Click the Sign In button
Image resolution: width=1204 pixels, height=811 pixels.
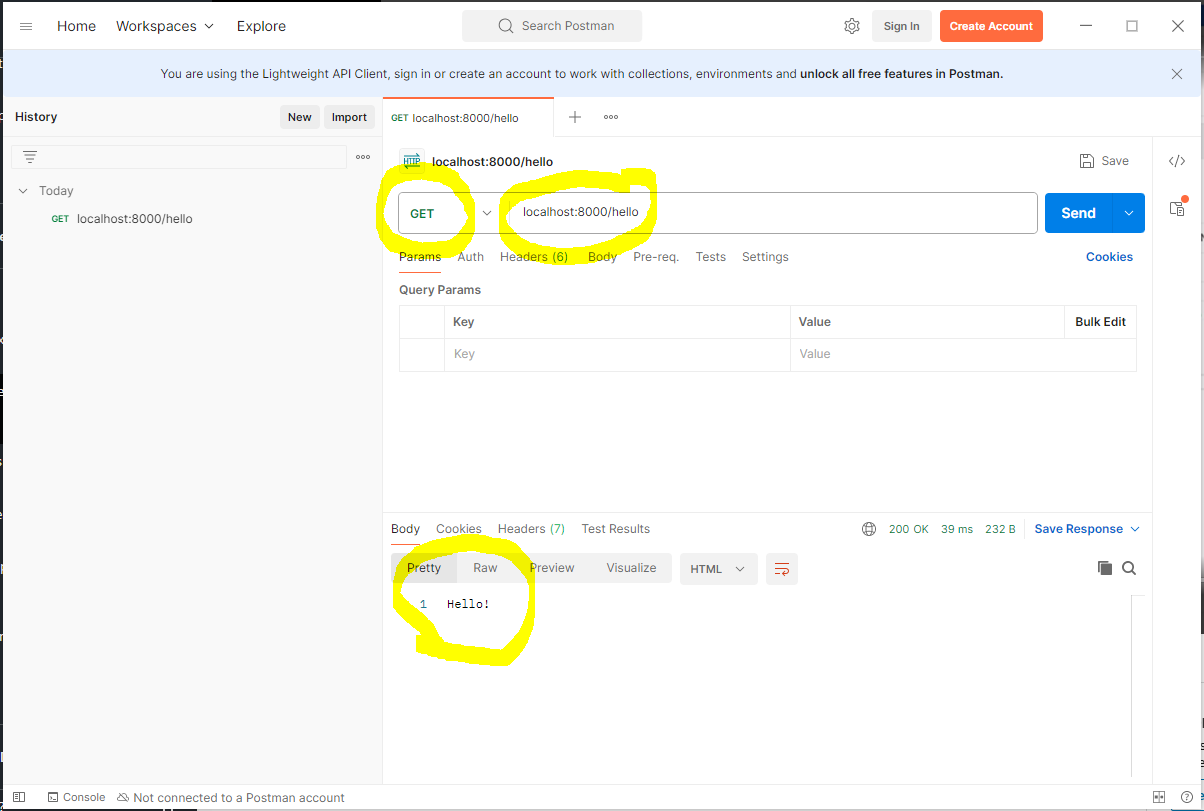click(901, 26)
